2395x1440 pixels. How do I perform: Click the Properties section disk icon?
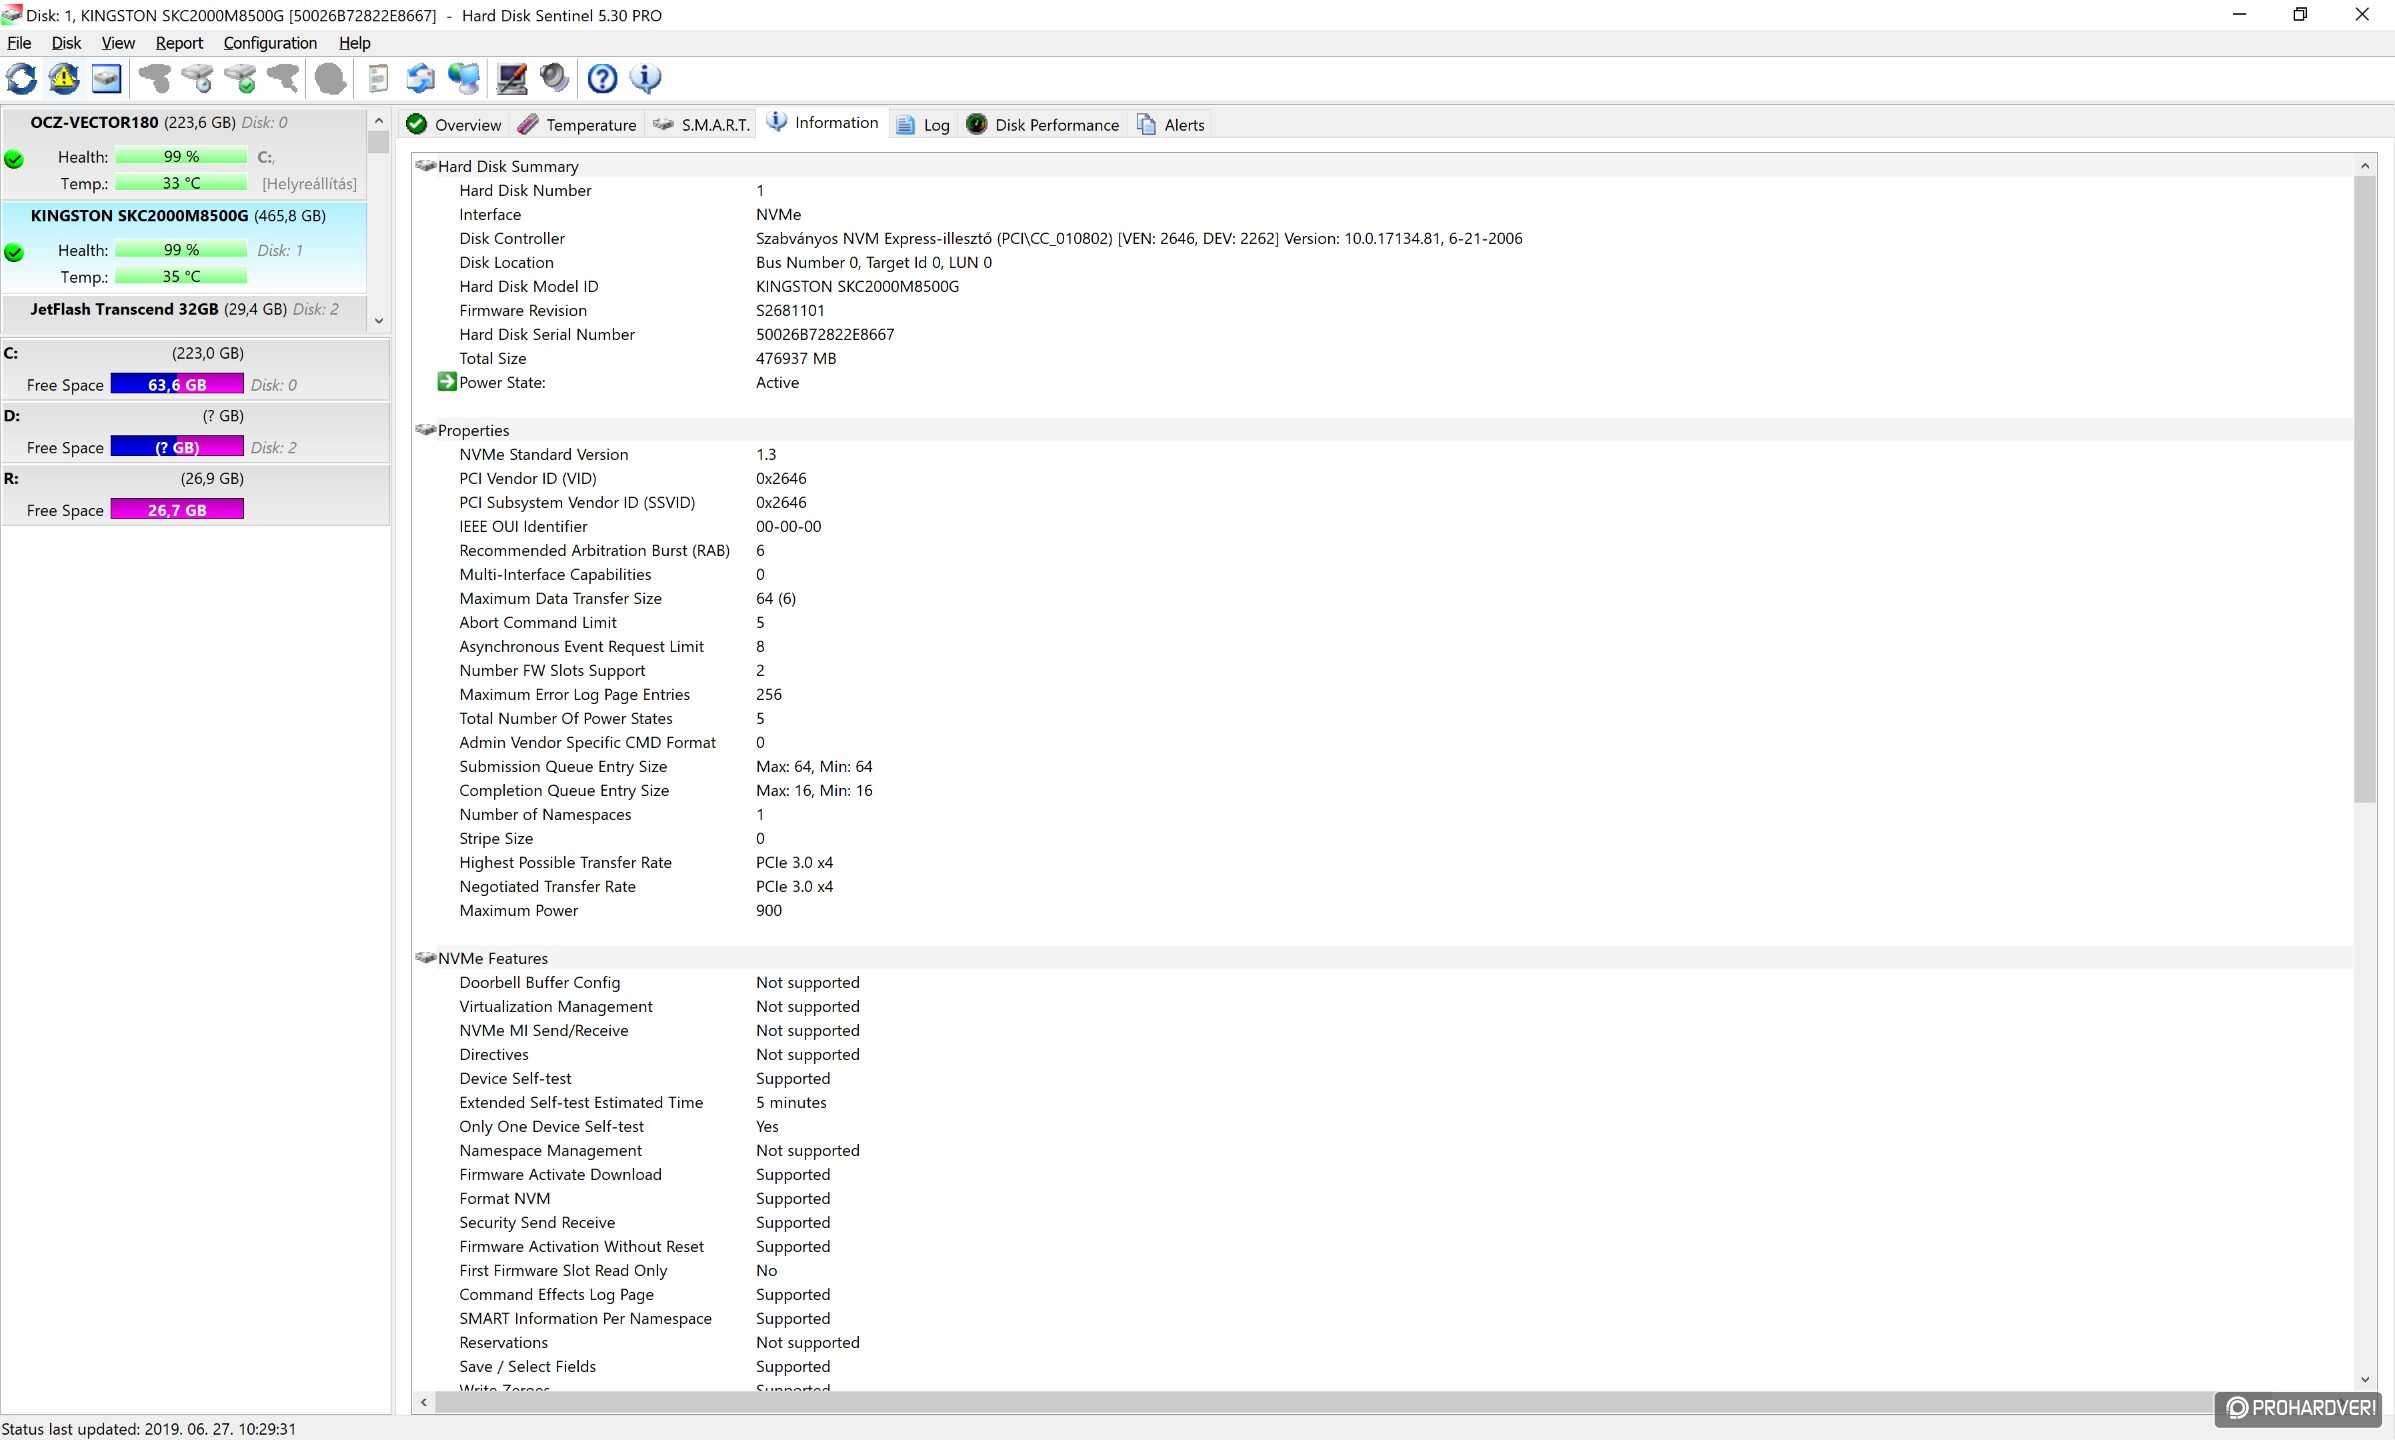click(x=426, y=430)
